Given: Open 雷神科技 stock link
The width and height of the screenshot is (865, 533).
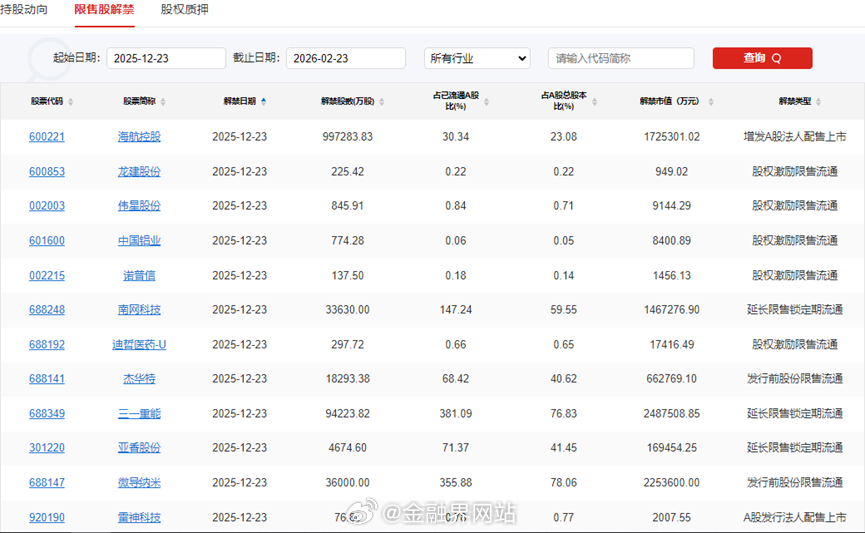Looking at the screenshot, I should pos(139,518).
